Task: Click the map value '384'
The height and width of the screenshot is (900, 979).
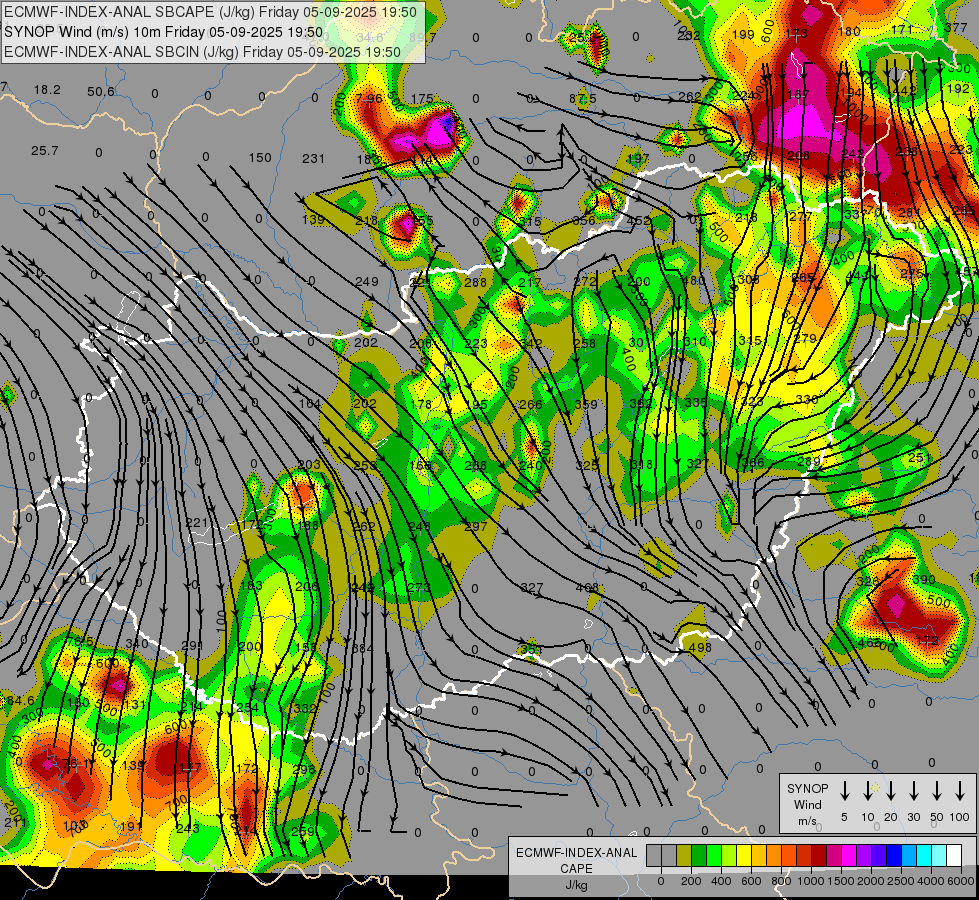Action: pyautogui.click(x=363, y=648)
